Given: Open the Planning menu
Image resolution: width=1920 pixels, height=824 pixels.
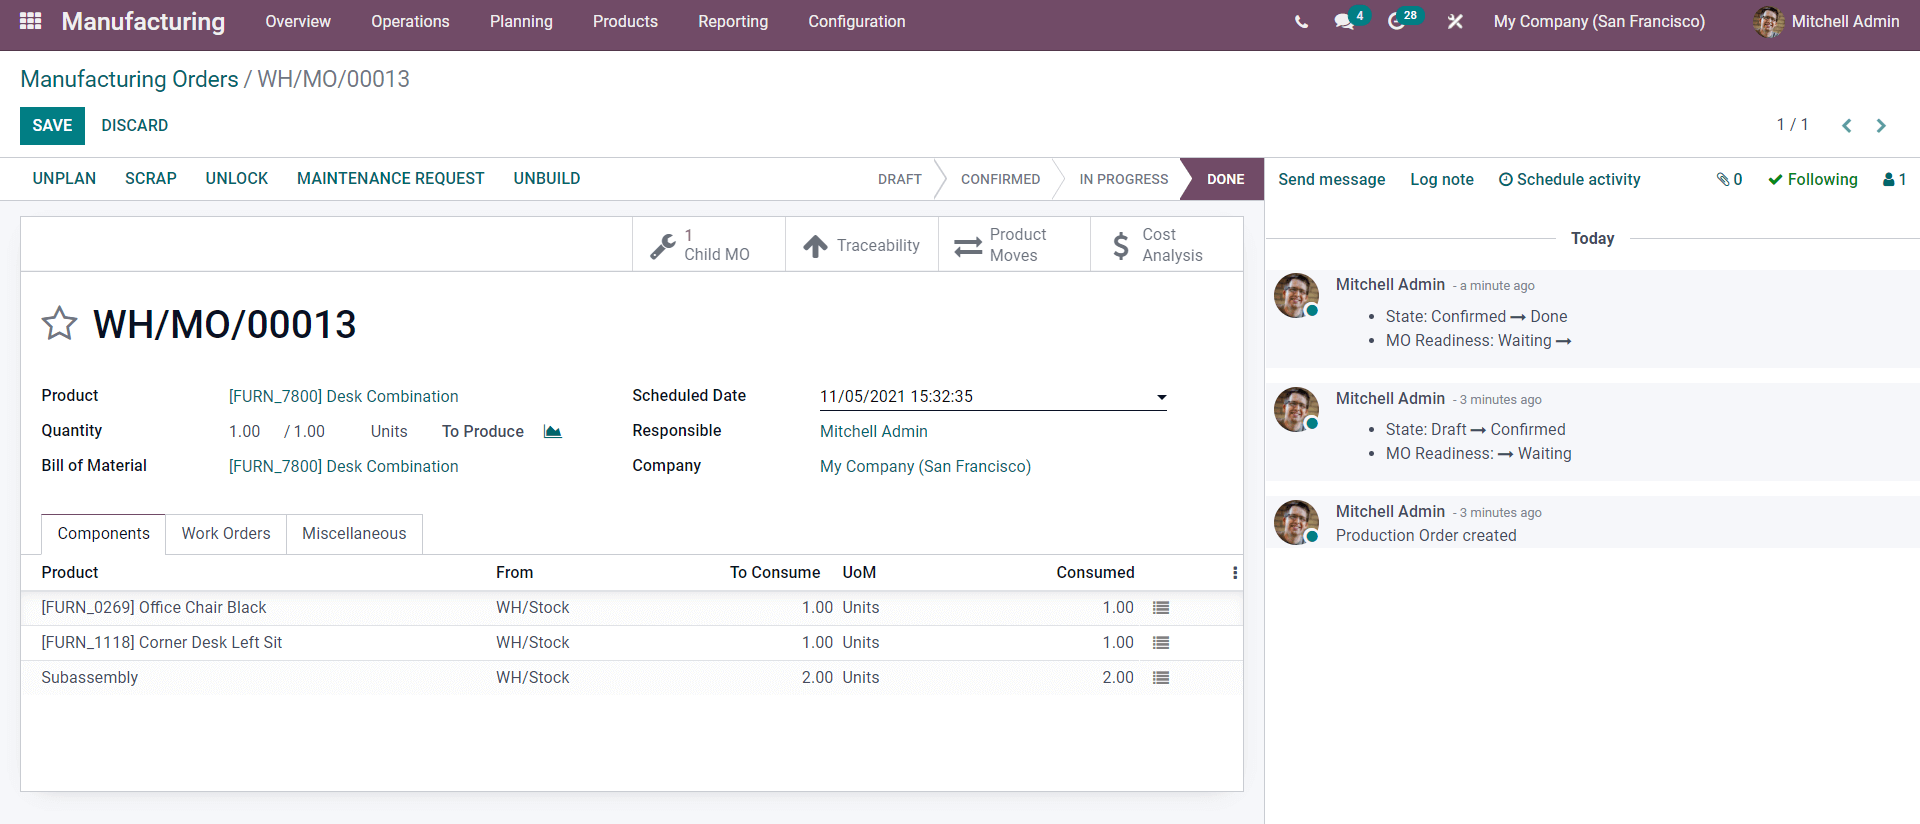Looking at the screenshot, I should (x=521, y=21).
